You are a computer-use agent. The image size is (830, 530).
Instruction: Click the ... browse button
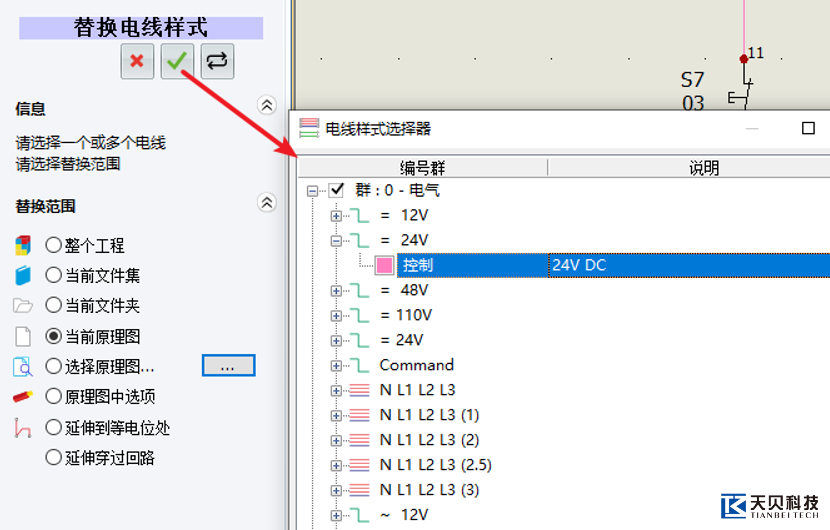tap(228, 366)
